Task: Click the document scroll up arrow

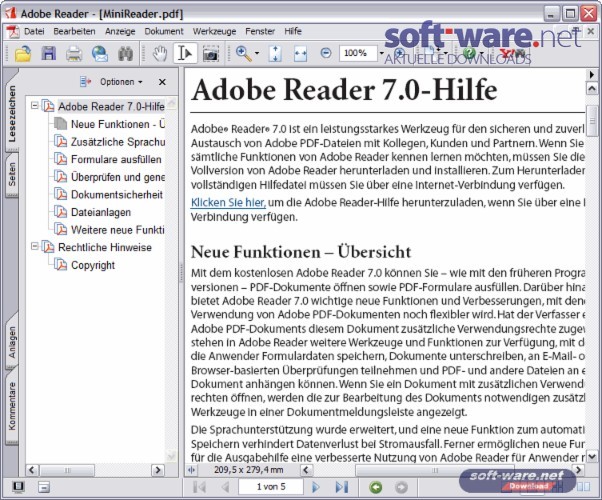Action: 592,89
